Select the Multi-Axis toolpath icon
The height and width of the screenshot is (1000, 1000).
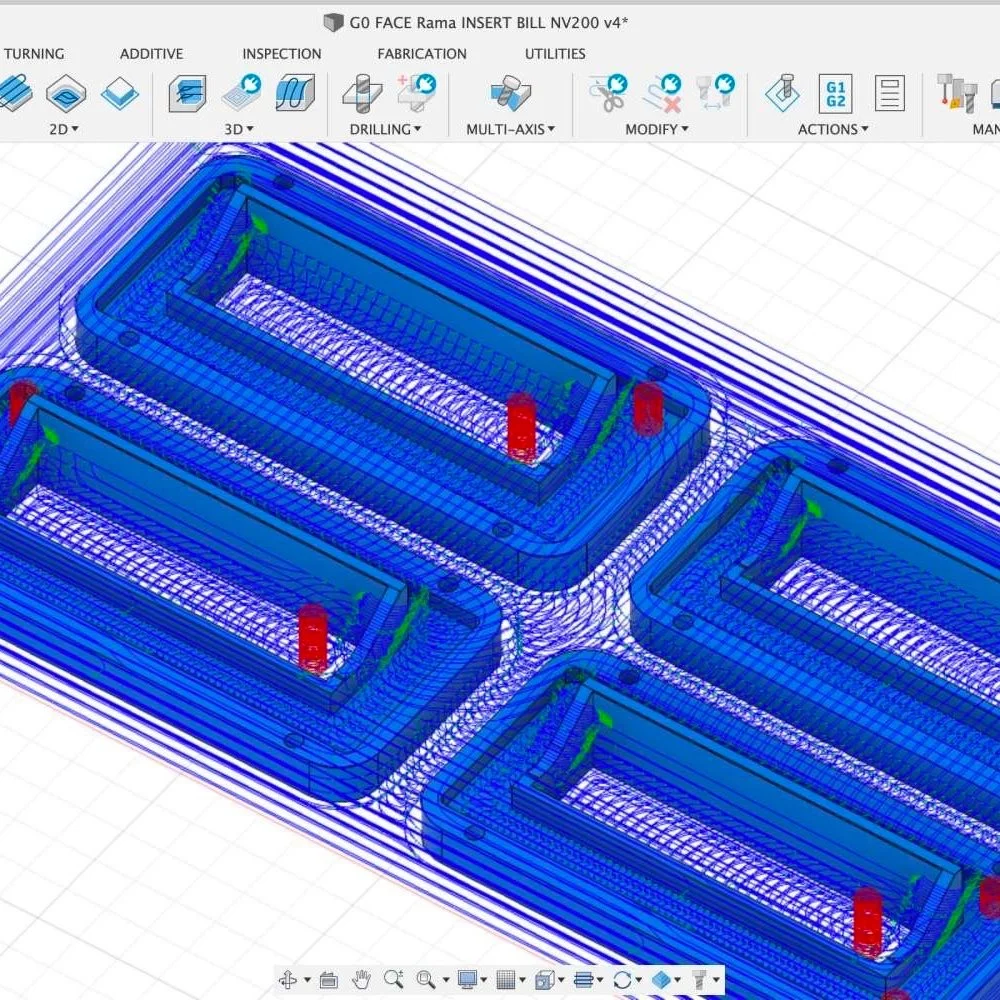pos(510,93)
